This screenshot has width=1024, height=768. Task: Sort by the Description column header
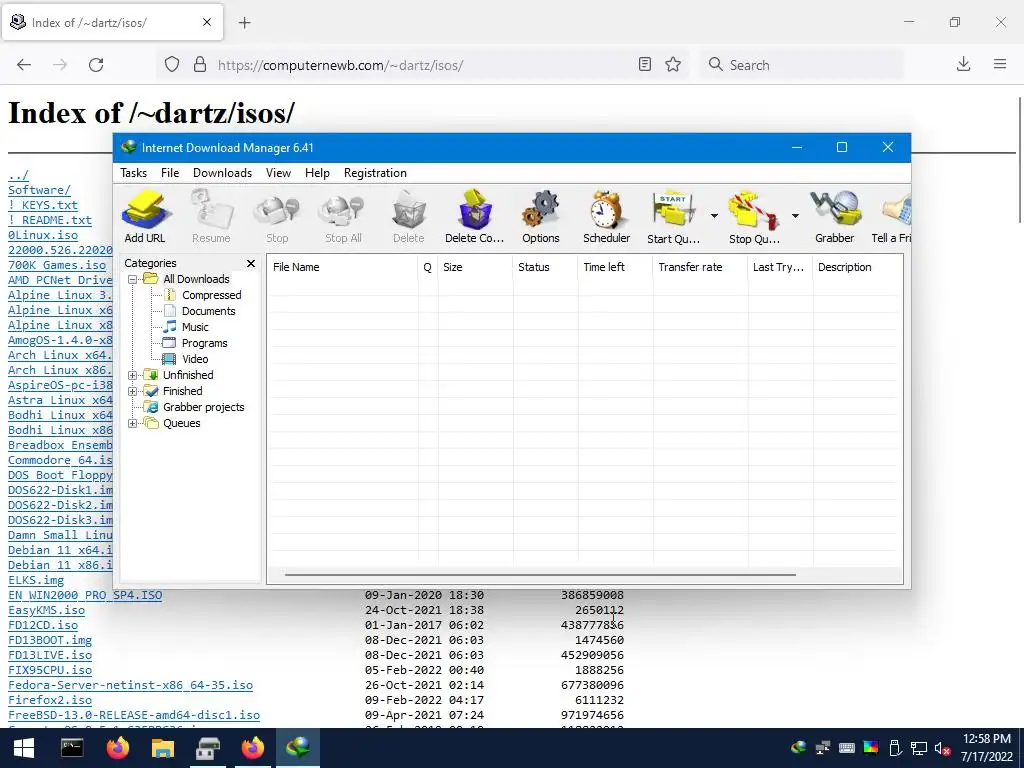(x=857, y=267)
